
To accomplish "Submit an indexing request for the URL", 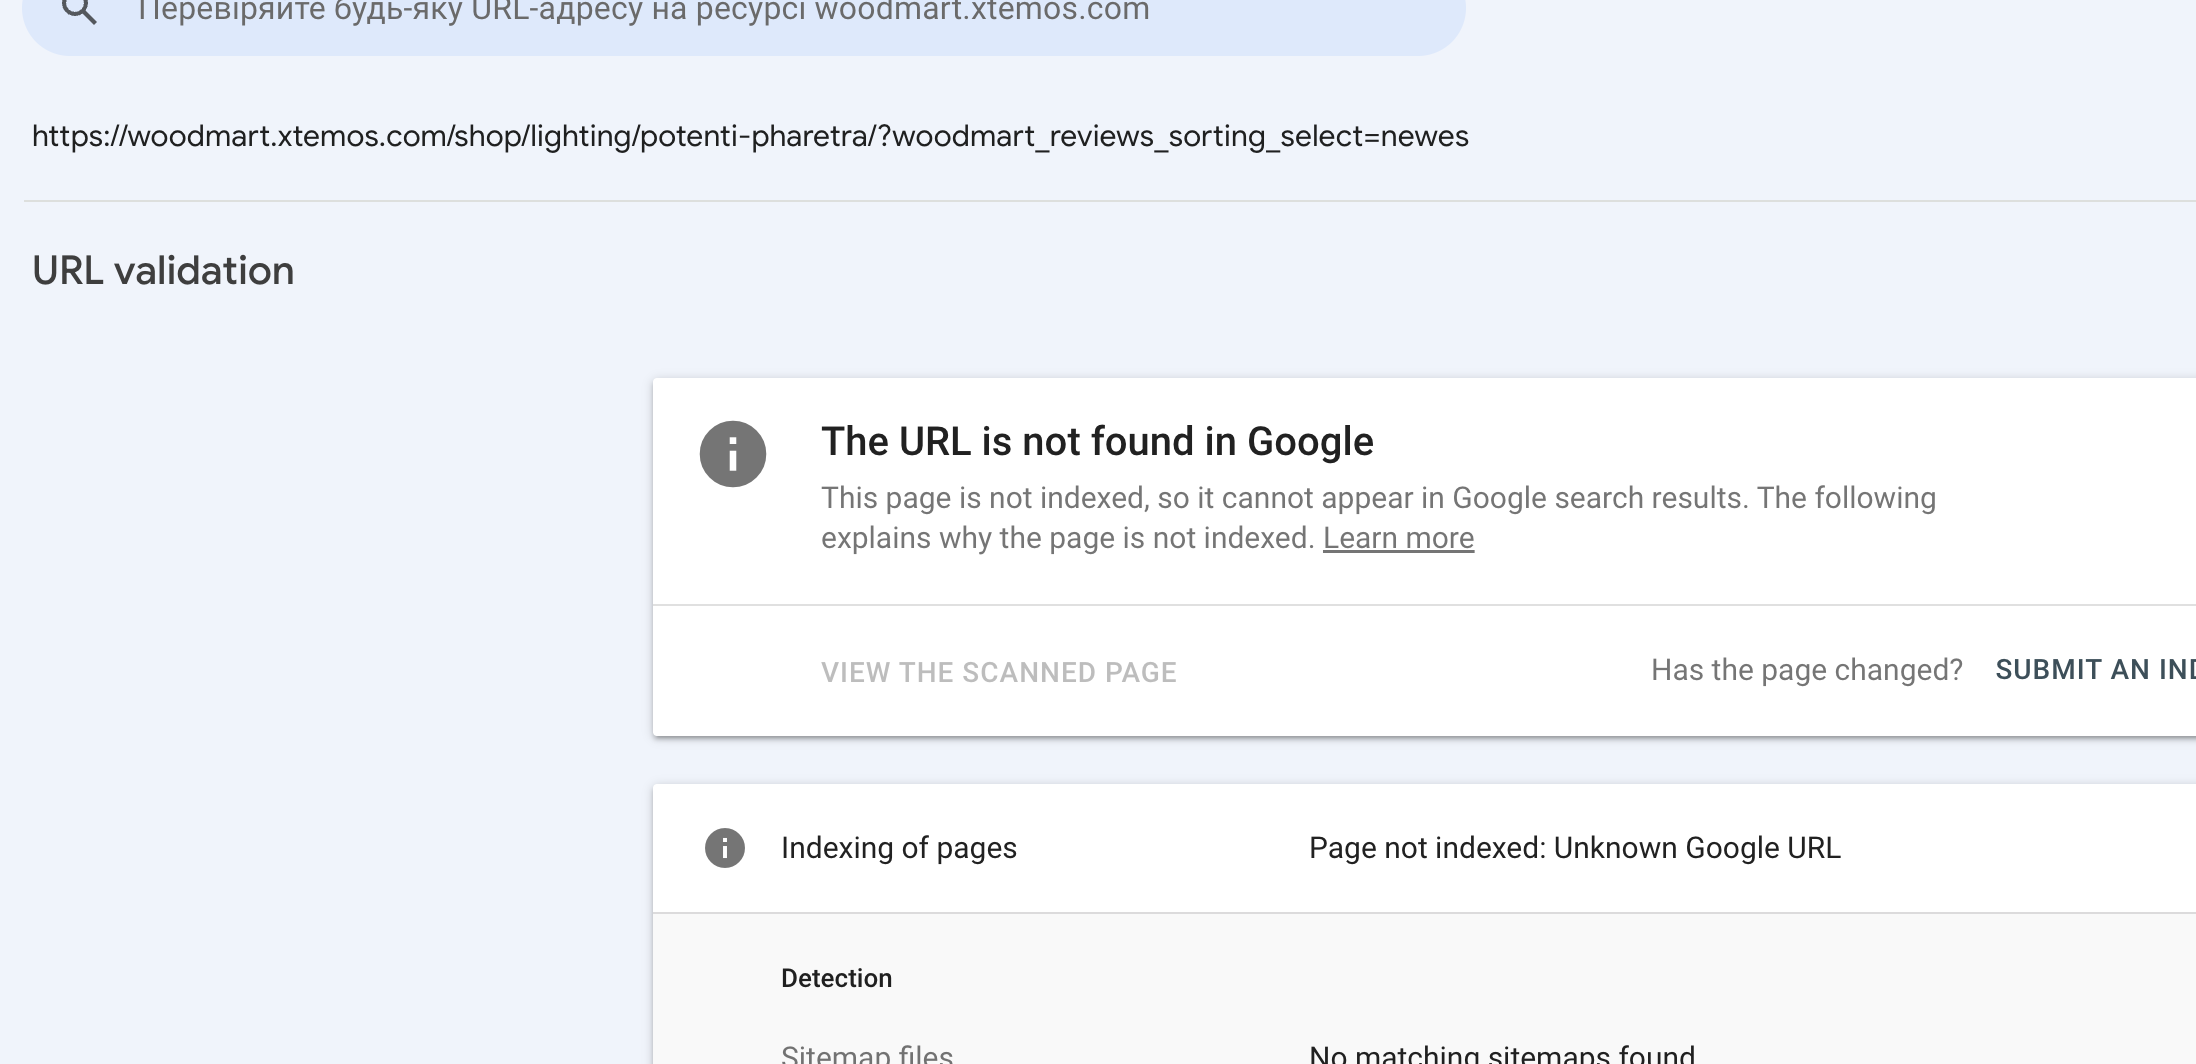I will (x=2094, y=670).
